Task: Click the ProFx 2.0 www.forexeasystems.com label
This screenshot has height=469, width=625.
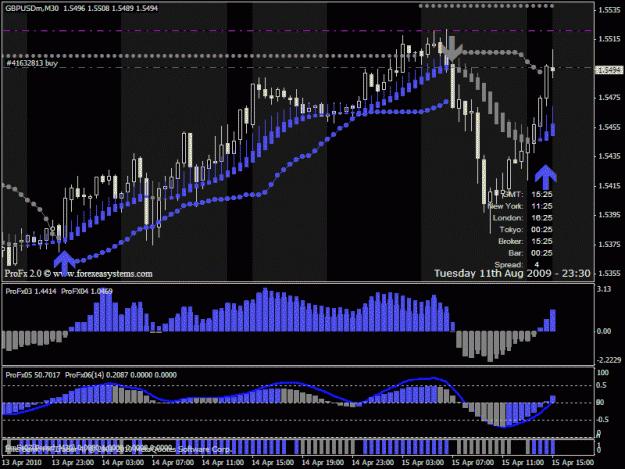Action: coord(79,274)
